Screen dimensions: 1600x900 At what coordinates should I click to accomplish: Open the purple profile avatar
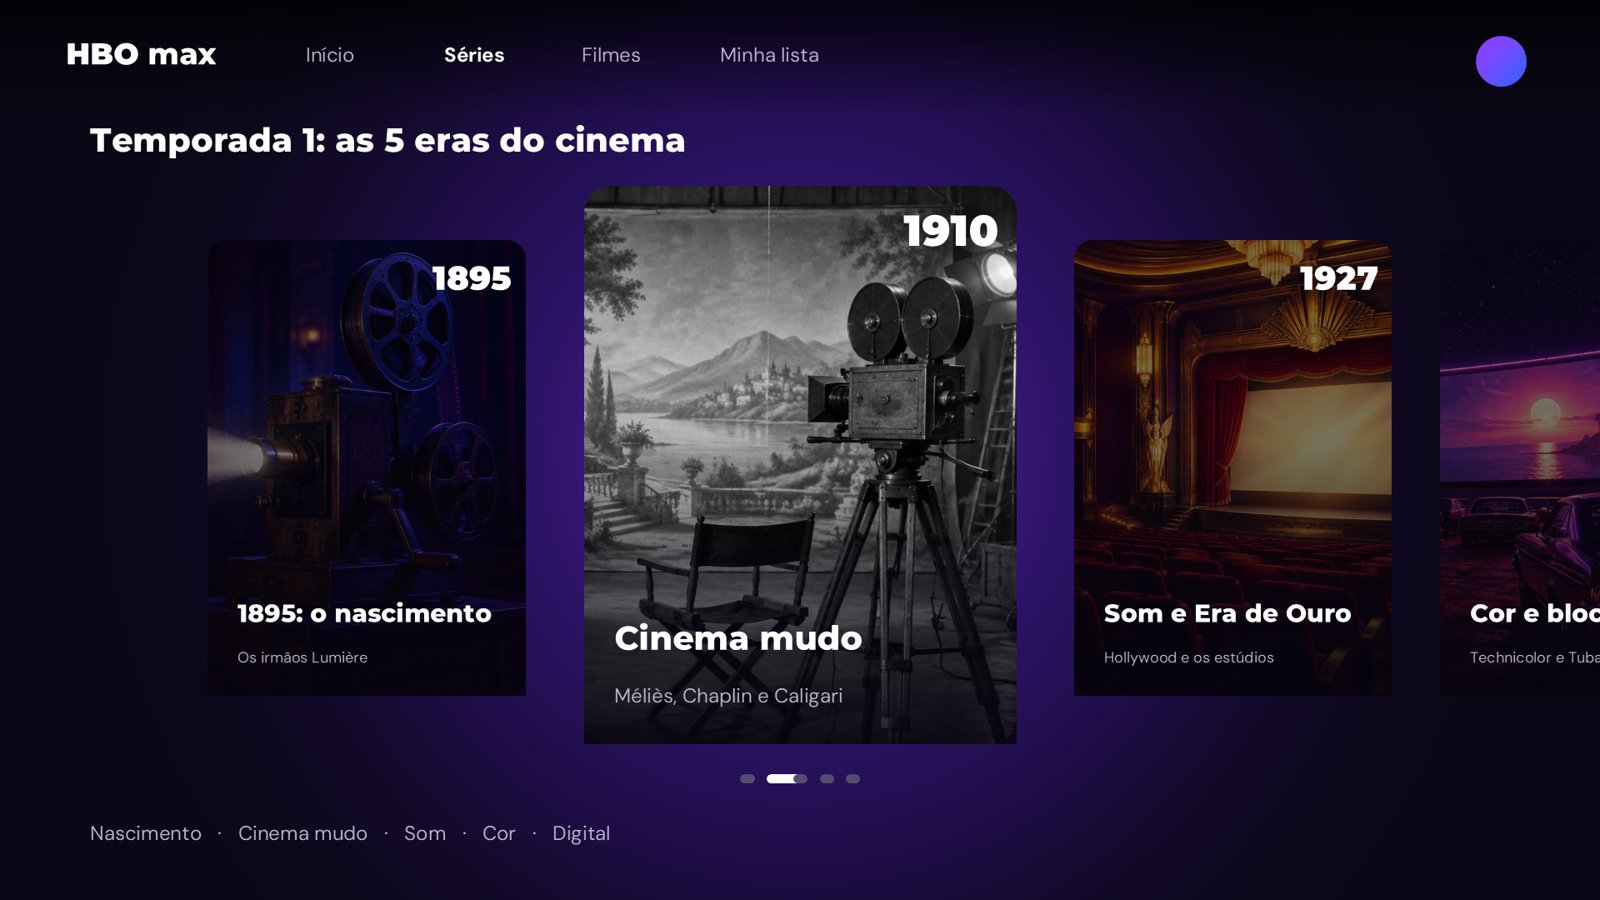(x=1501, y=61)
